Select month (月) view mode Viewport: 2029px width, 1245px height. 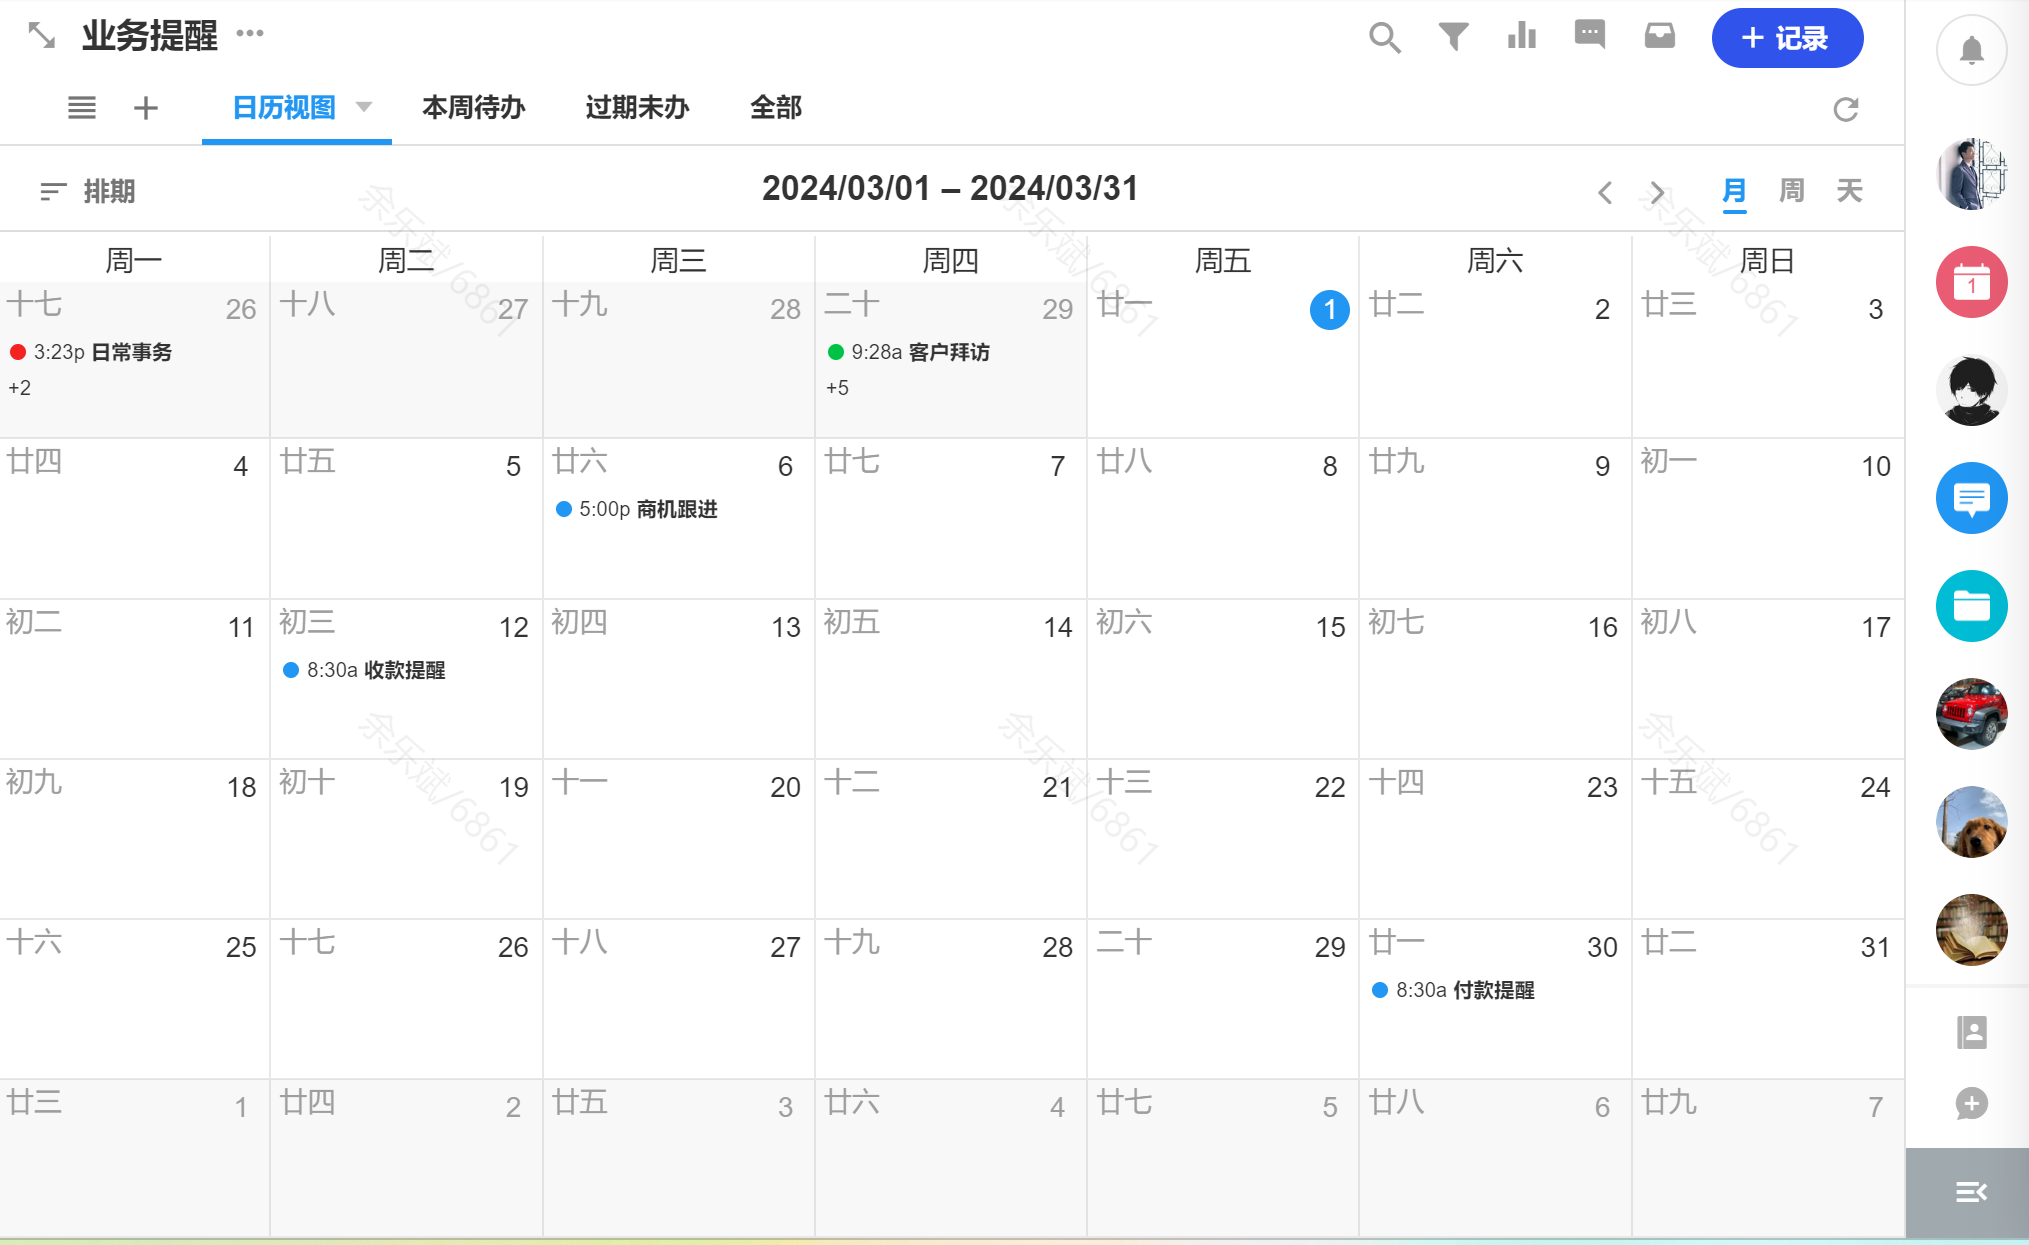1734,190
